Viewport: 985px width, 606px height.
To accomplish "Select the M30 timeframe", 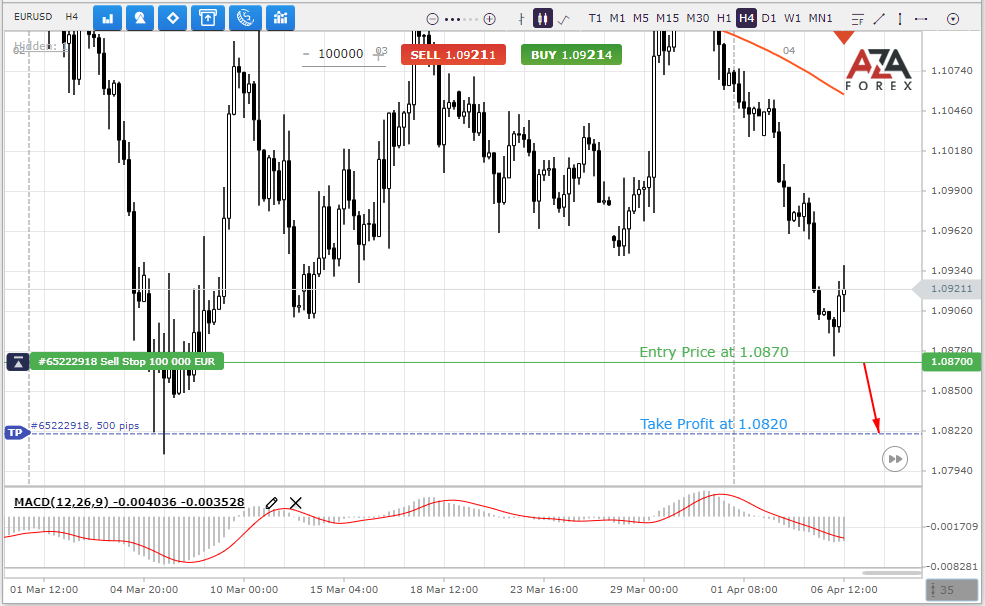I will [x=697, y=18].
